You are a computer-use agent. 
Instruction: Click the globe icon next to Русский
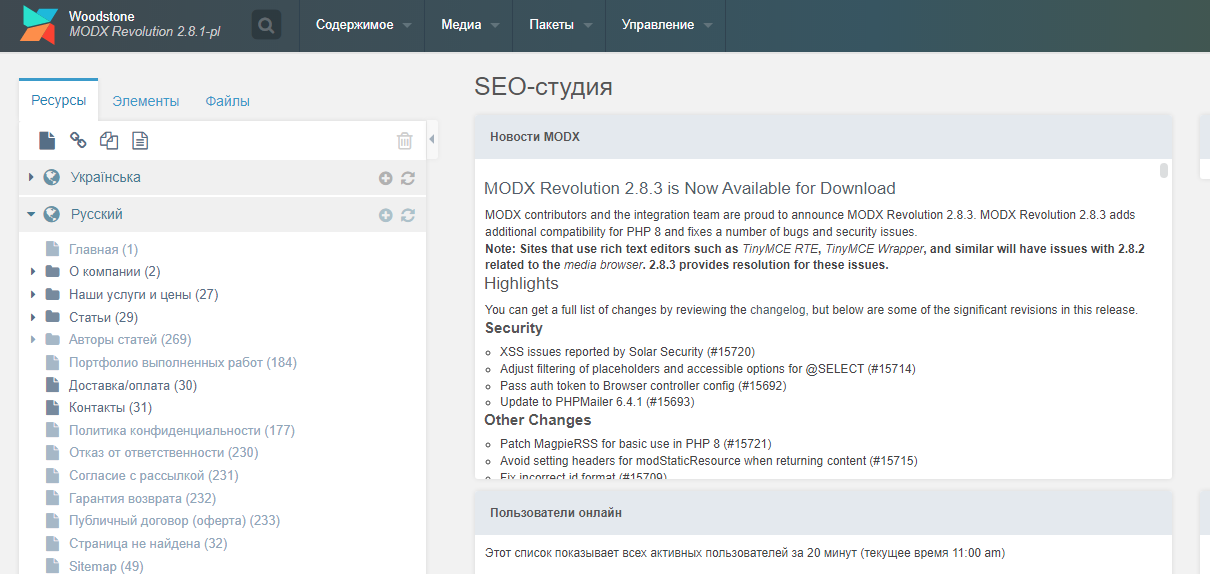[52, 214]
